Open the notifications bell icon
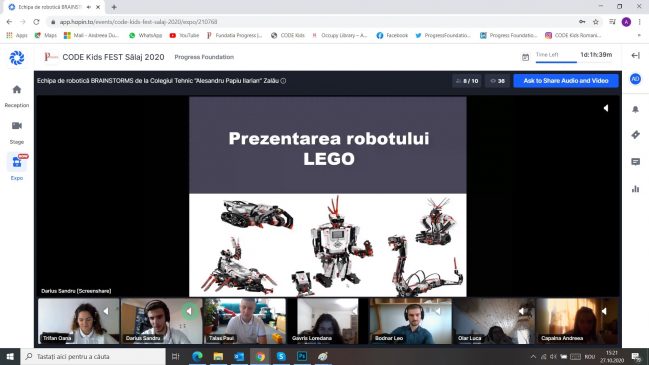The height and width of the screenshot is (365, 649). click(635, 109)
